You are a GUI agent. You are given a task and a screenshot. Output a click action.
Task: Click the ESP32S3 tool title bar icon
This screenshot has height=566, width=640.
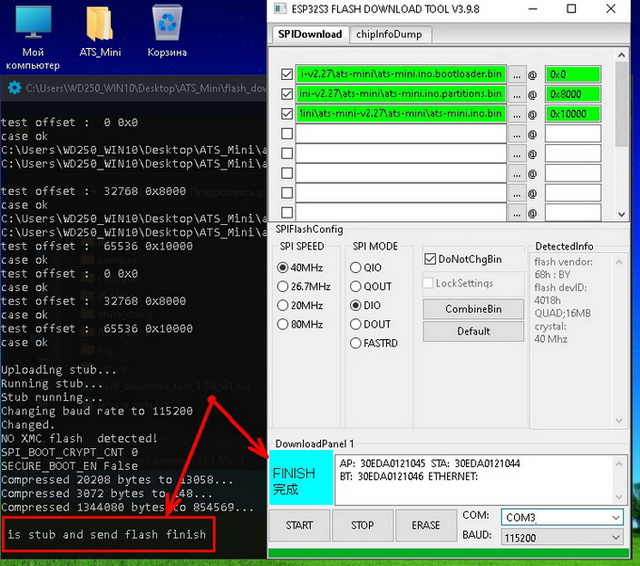(x=280, y=9)
